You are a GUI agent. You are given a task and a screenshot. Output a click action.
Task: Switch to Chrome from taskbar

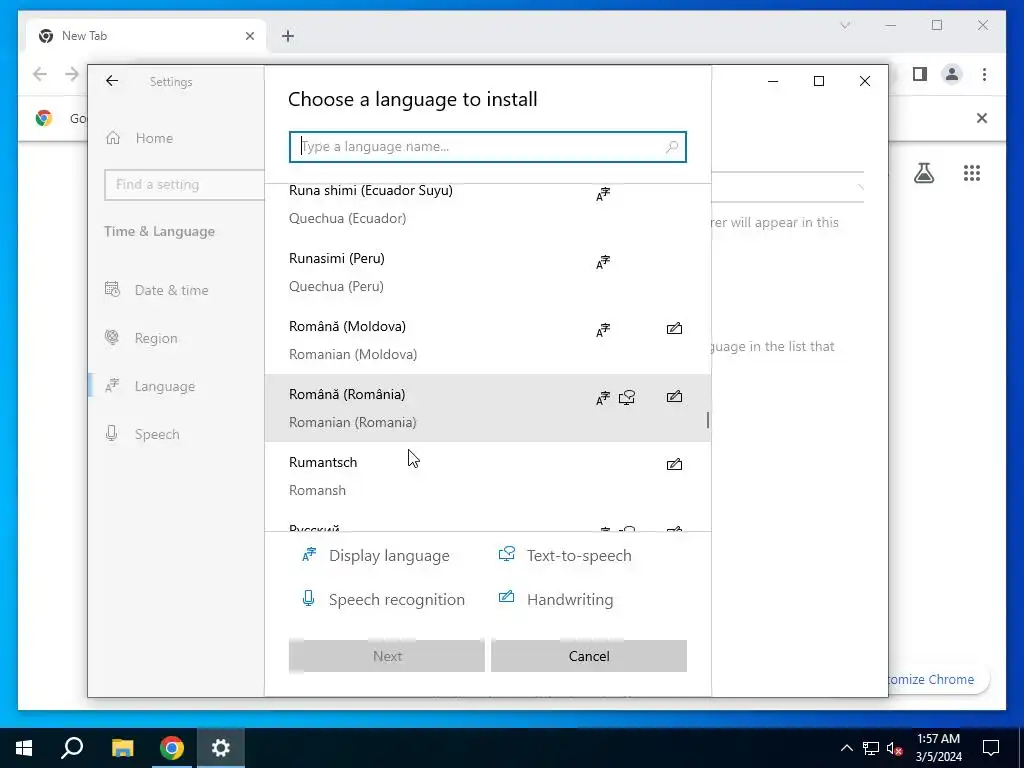point(172,748)
